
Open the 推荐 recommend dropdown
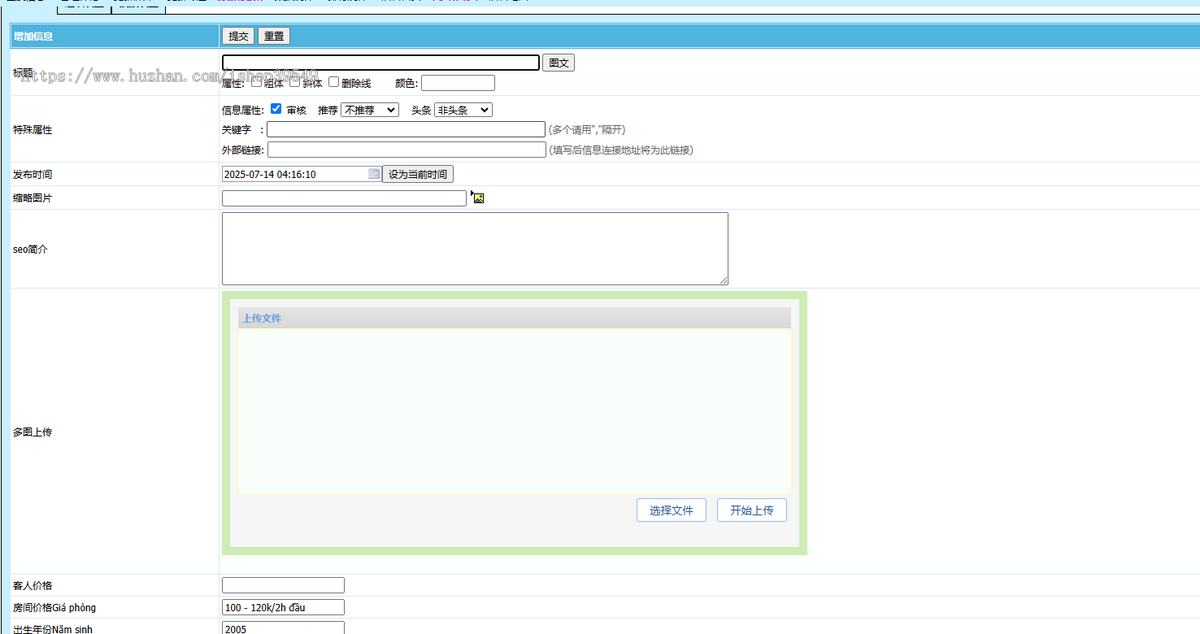point(370,110)
